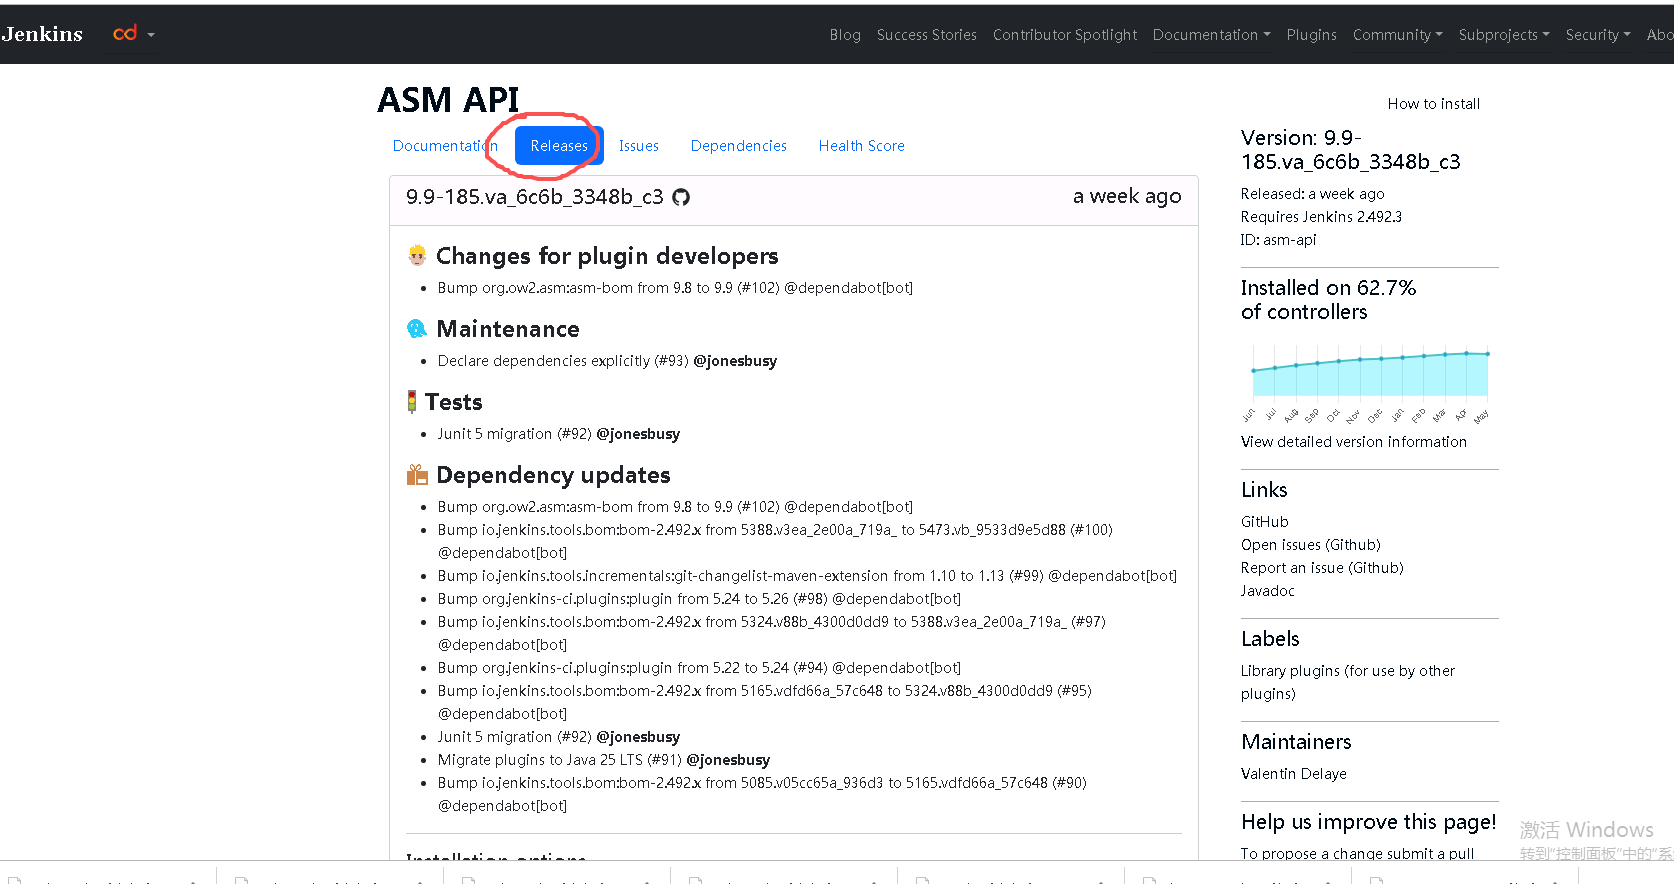Viewport: 1674px width, 884px height.
Task: Expand CD Foundation dropdown caret
Action: 151,35
